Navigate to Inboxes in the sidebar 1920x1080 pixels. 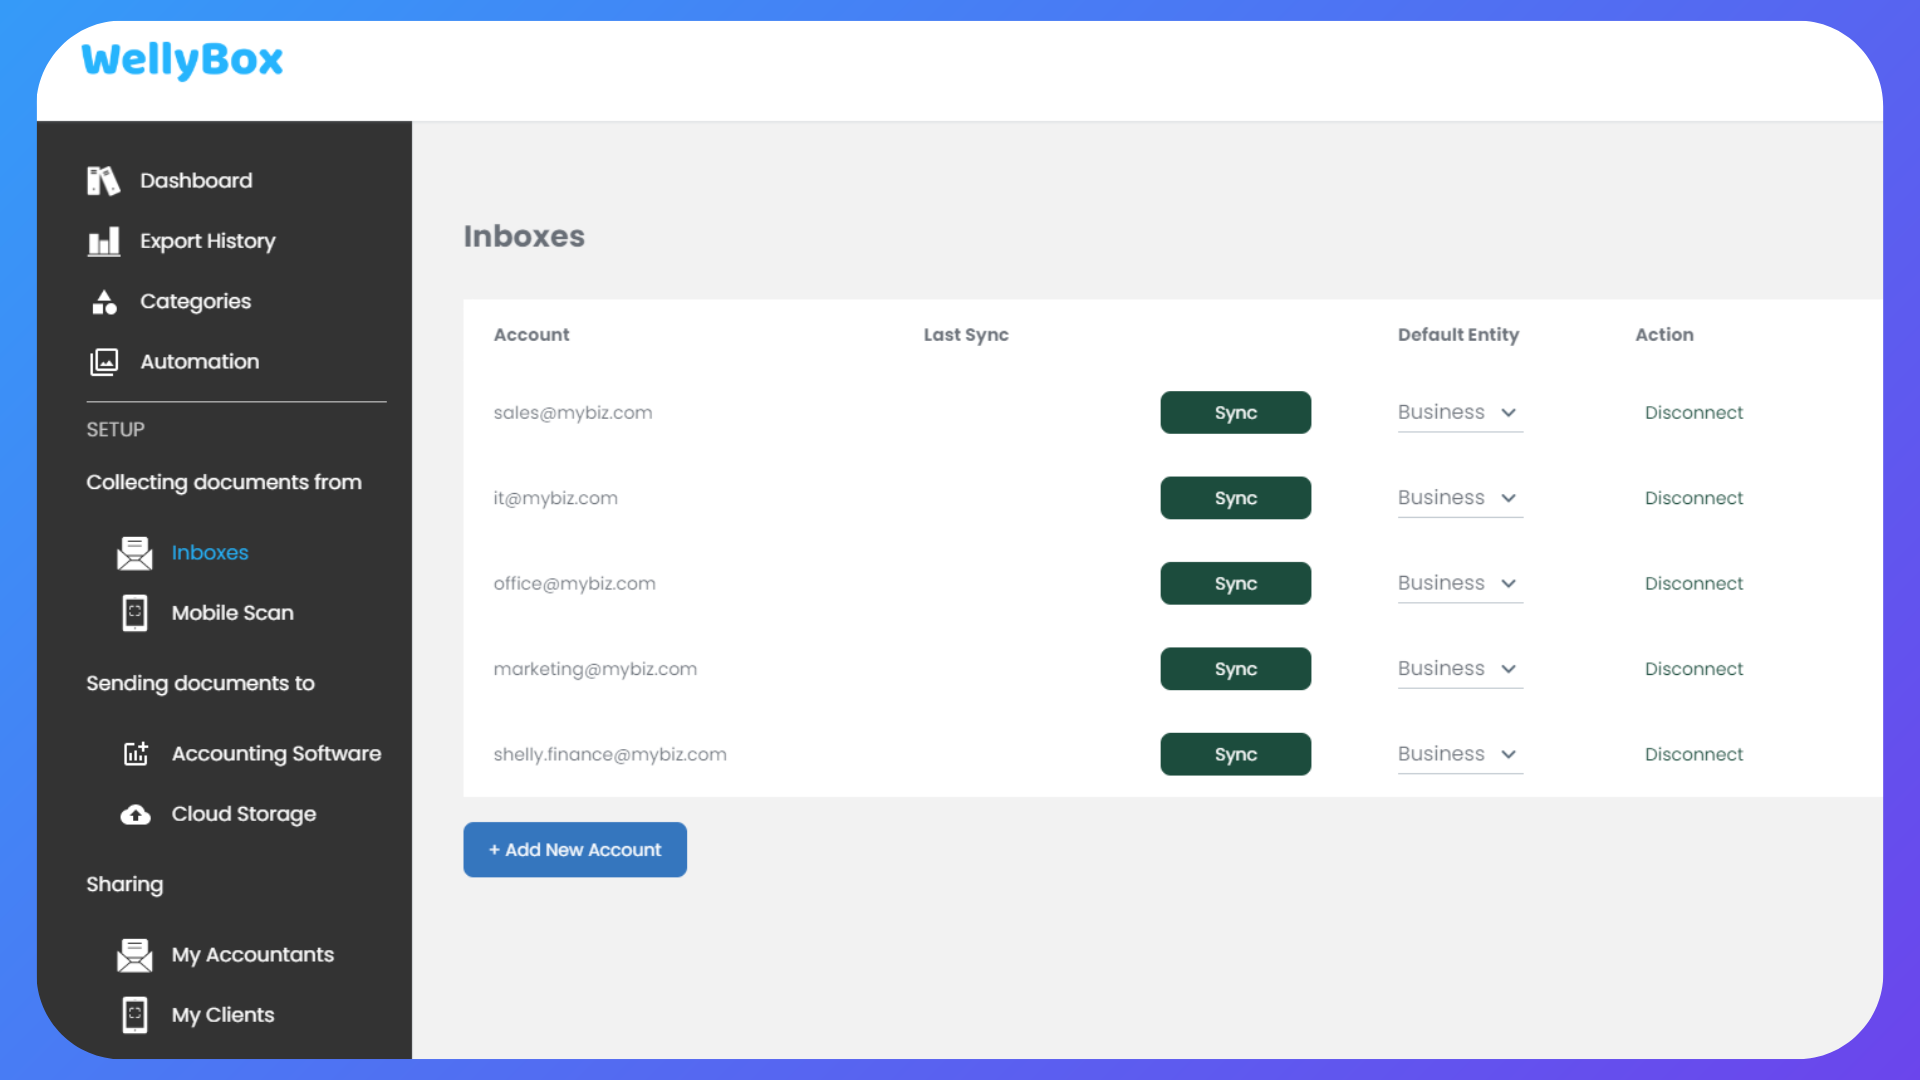pyautogui.click(x=210, y=552)
